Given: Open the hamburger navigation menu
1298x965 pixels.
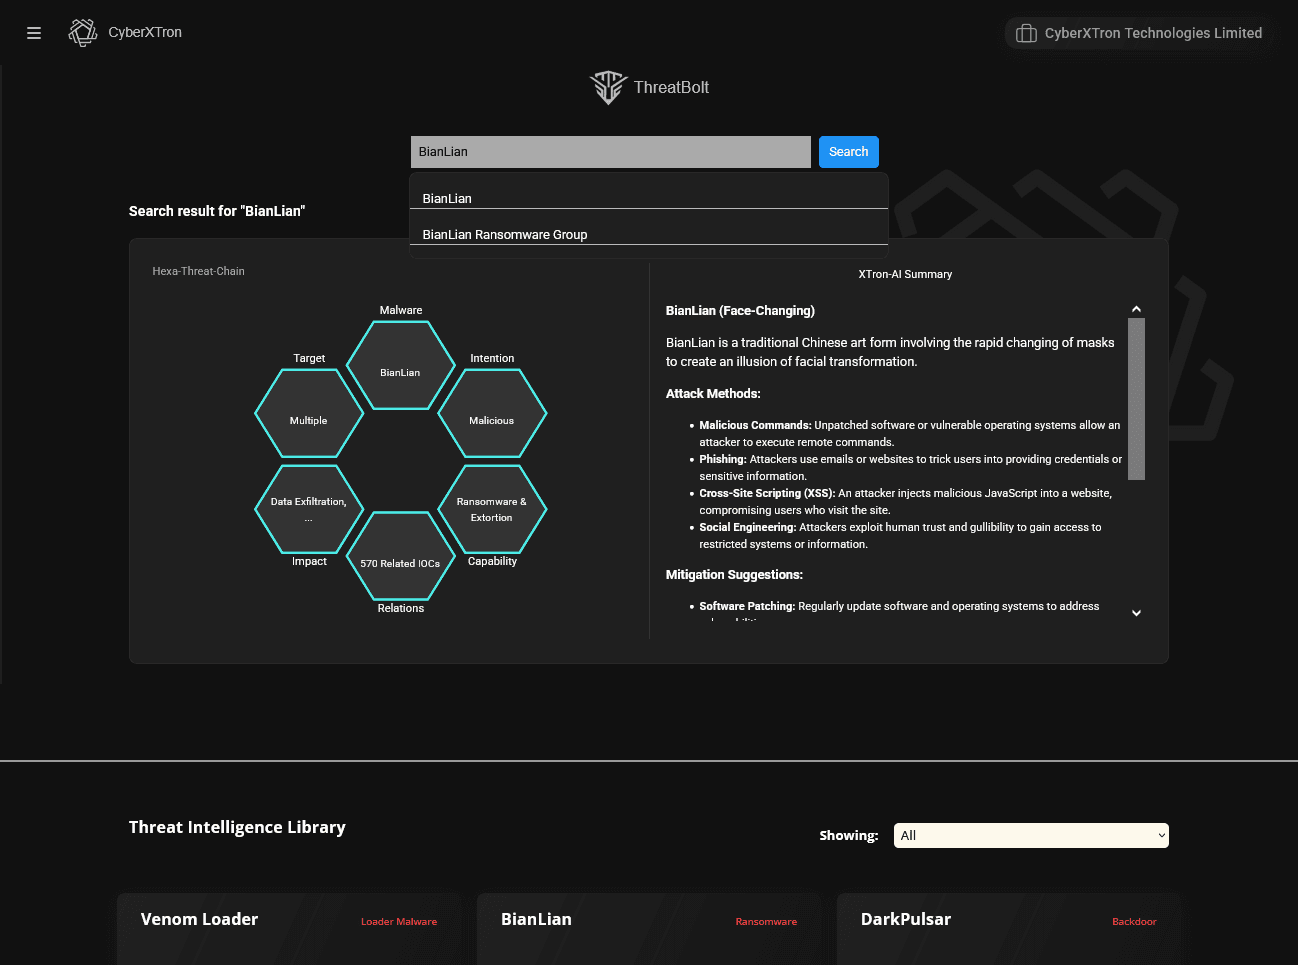Looking at the screenshot, I should pos(33,32).
